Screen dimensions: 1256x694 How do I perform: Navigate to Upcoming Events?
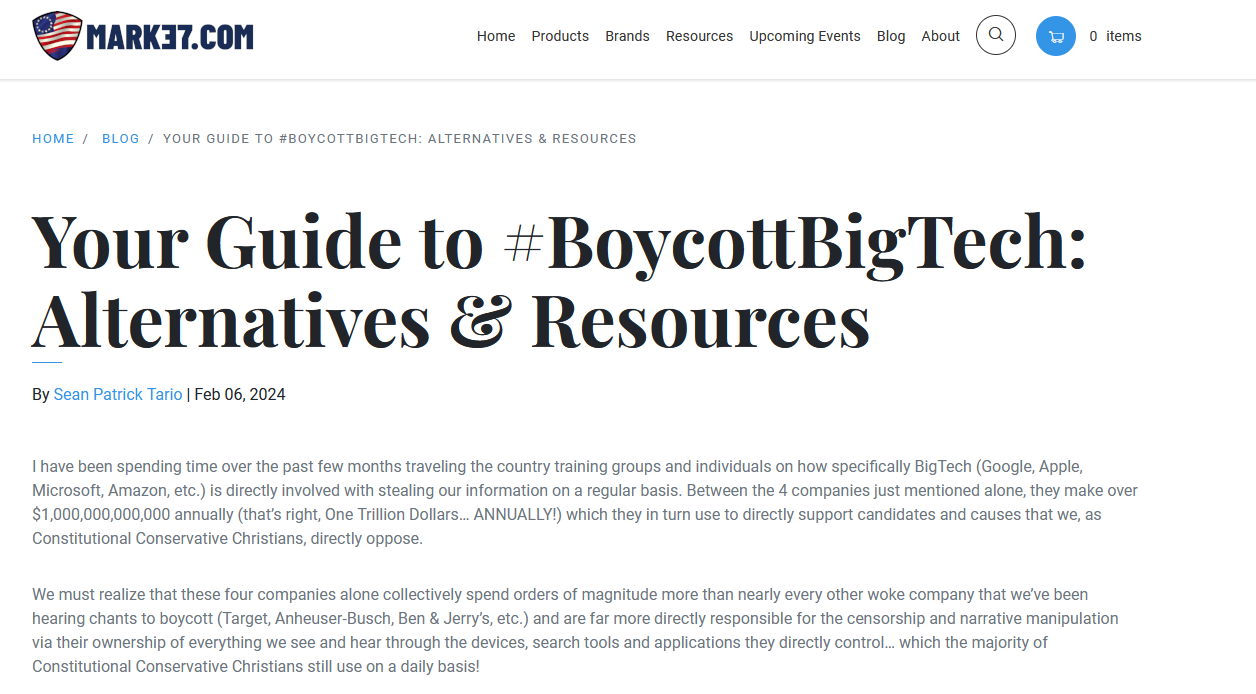pos(805,36)
